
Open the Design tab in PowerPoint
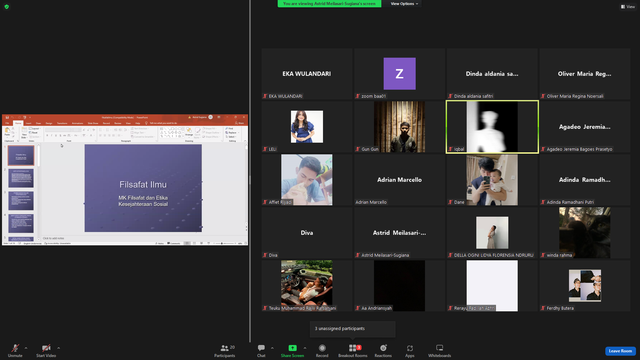(49, 123)
